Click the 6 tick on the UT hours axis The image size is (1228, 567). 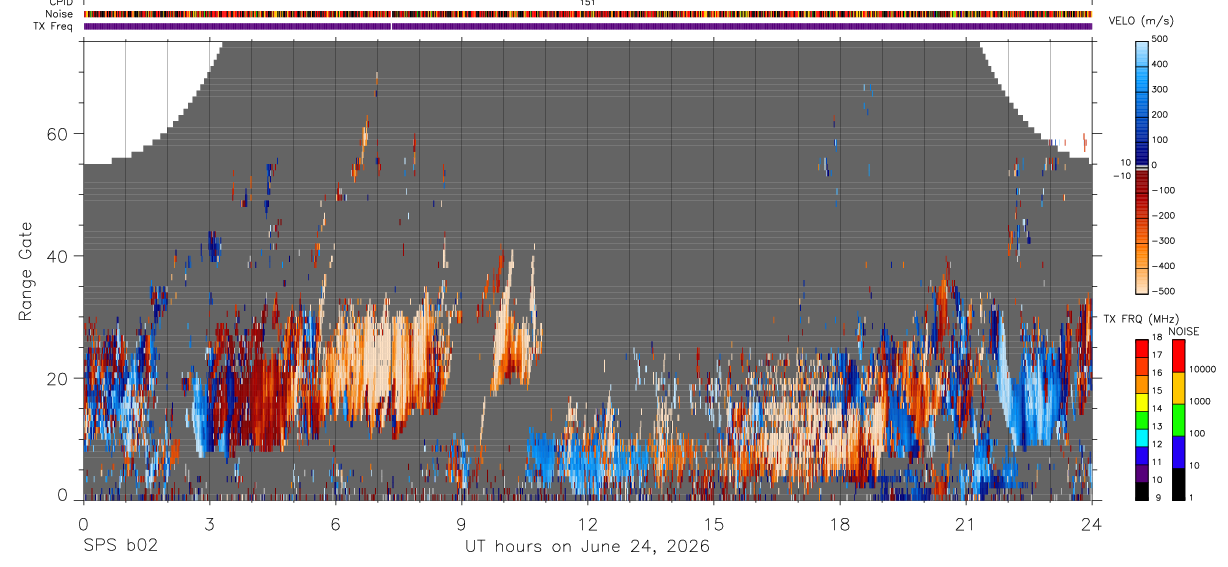335,523
